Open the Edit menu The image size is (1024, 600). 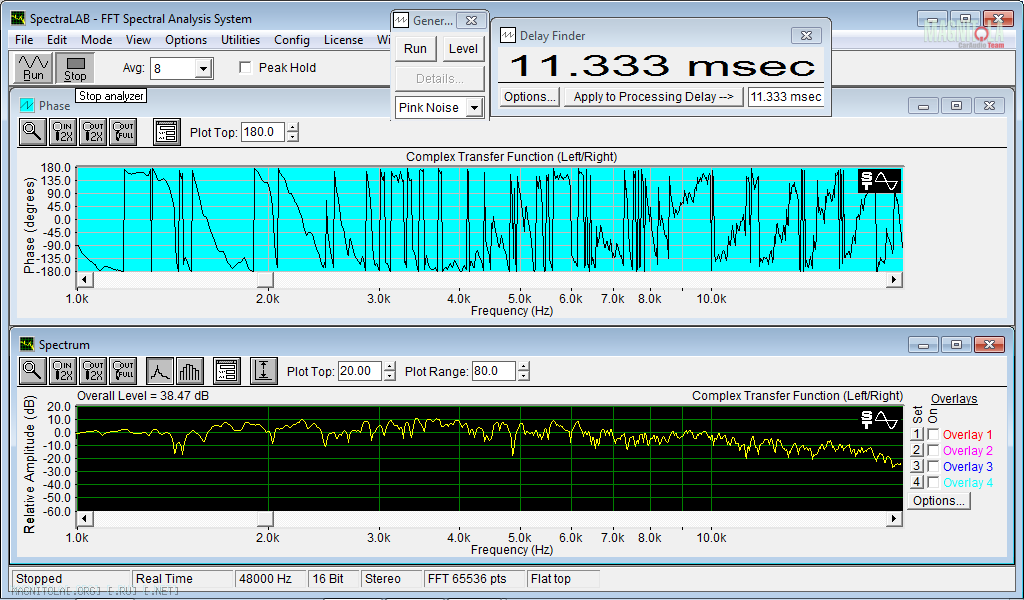[x=57, y=40]
